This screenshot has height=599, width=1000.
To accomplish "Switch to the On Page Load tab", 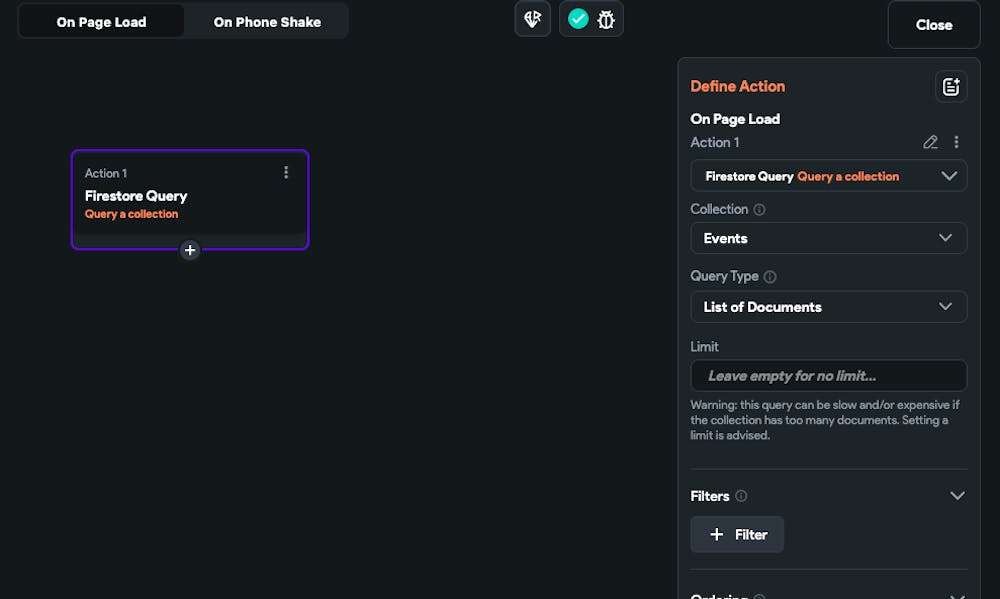I will click(101, 22).
